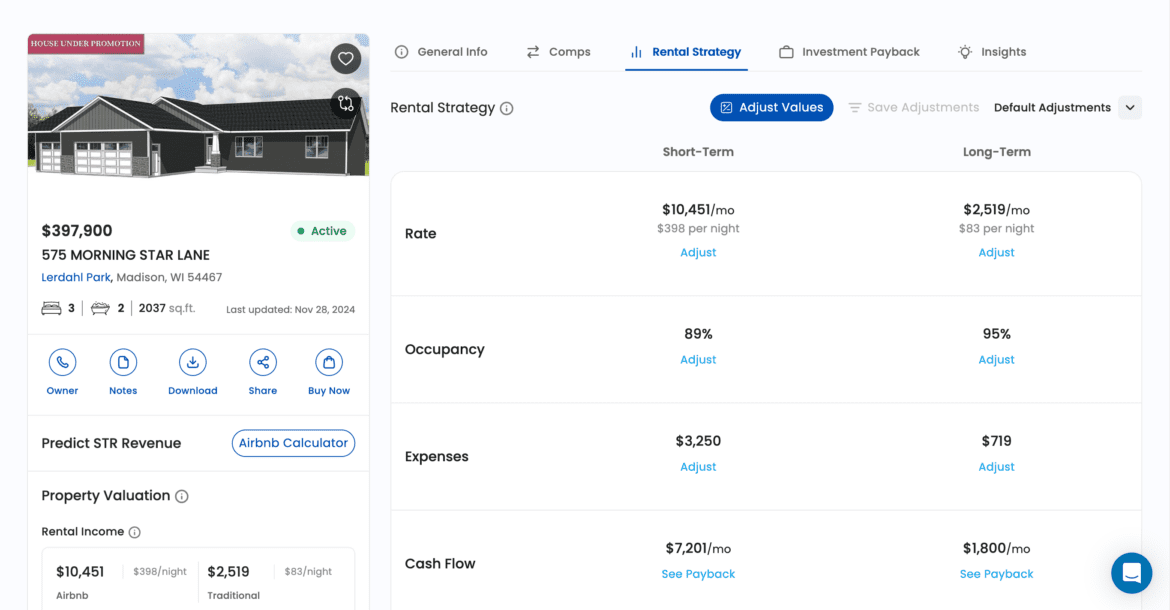Share the listing via the Share icon

click(x=262, y=362)
